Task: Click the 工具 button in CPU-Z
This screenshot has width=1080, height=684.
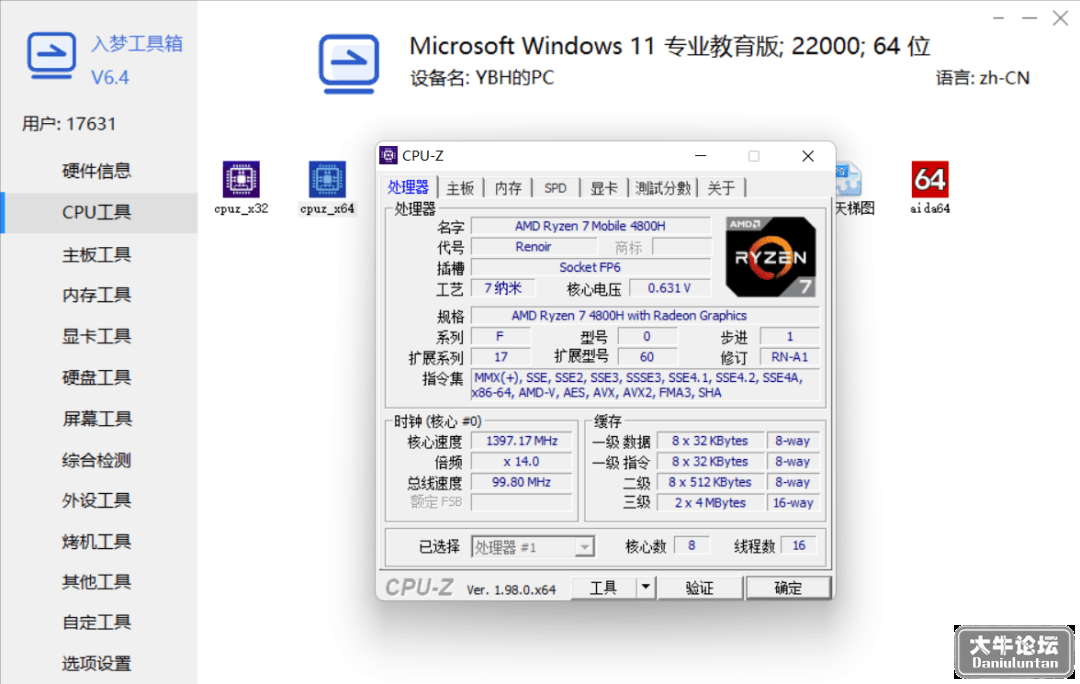Action: point(603,588)
